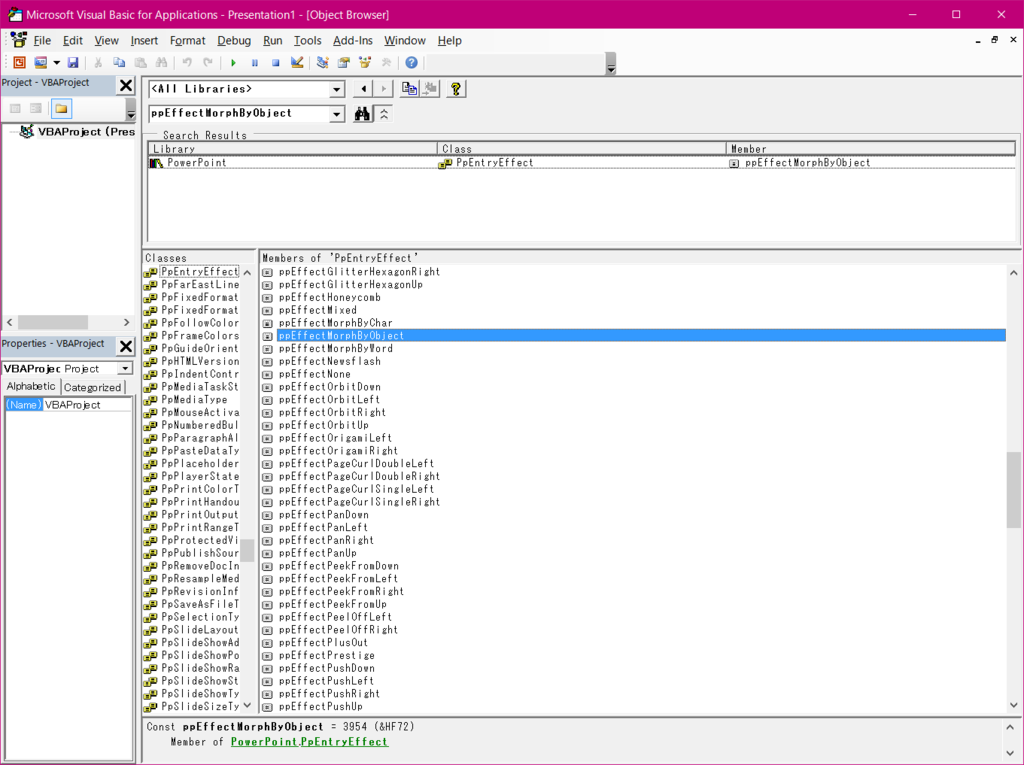Click the Cut scissors icon
Image resolution: width=1024 pixels, height=765 pixels.
point(98,63)
